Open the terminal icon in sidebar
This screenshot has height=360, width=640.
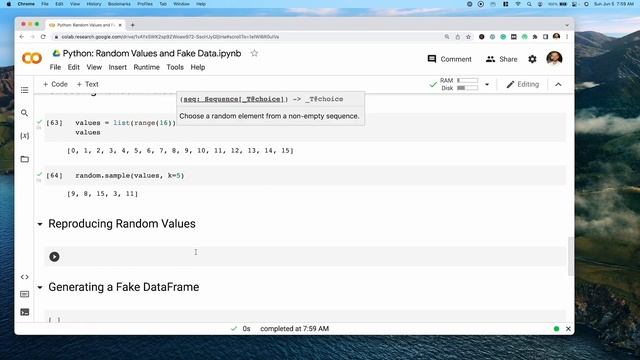(x=24, y=312)
